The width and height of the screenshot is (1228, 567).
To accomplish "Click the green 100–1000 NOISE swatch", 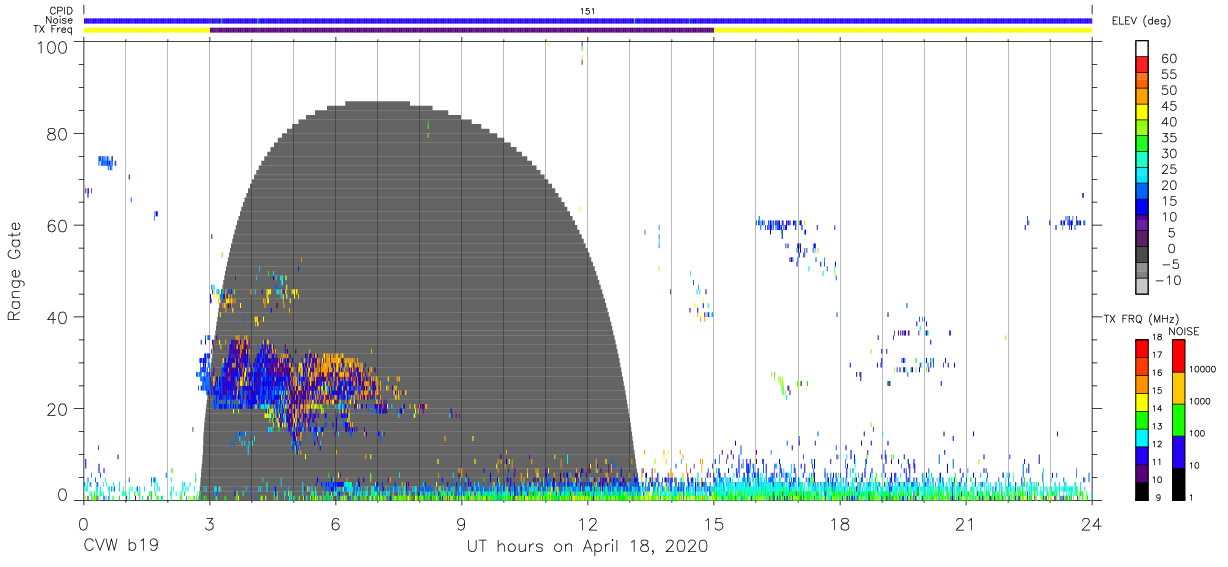I will [x=1179, y=419].
